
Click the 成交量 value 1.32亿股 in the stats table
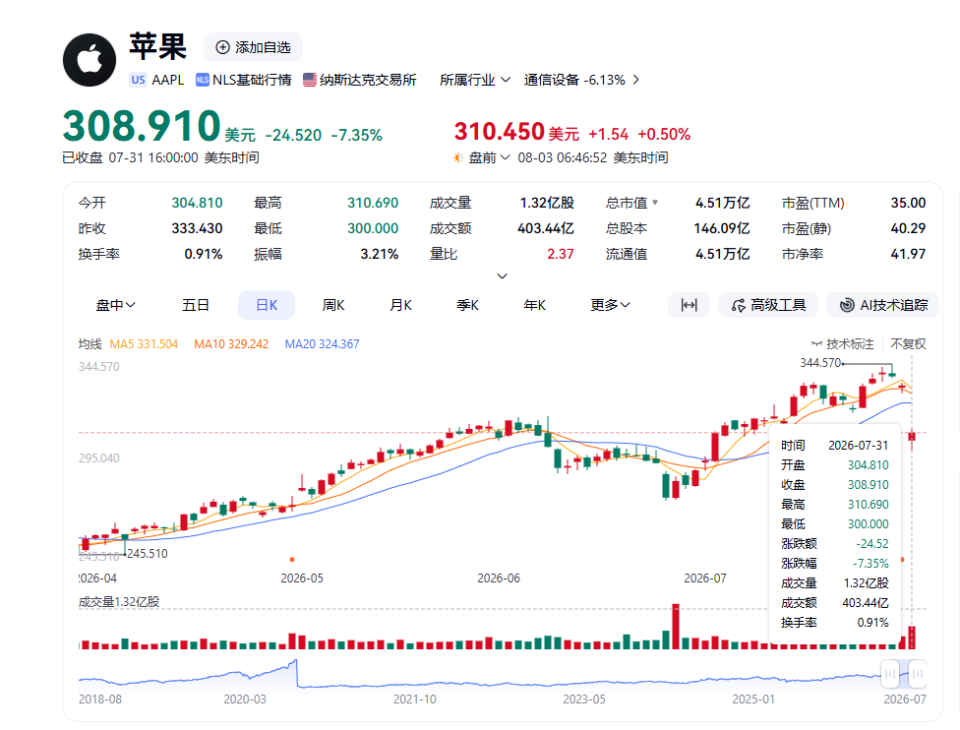click(x=547, y=203)
